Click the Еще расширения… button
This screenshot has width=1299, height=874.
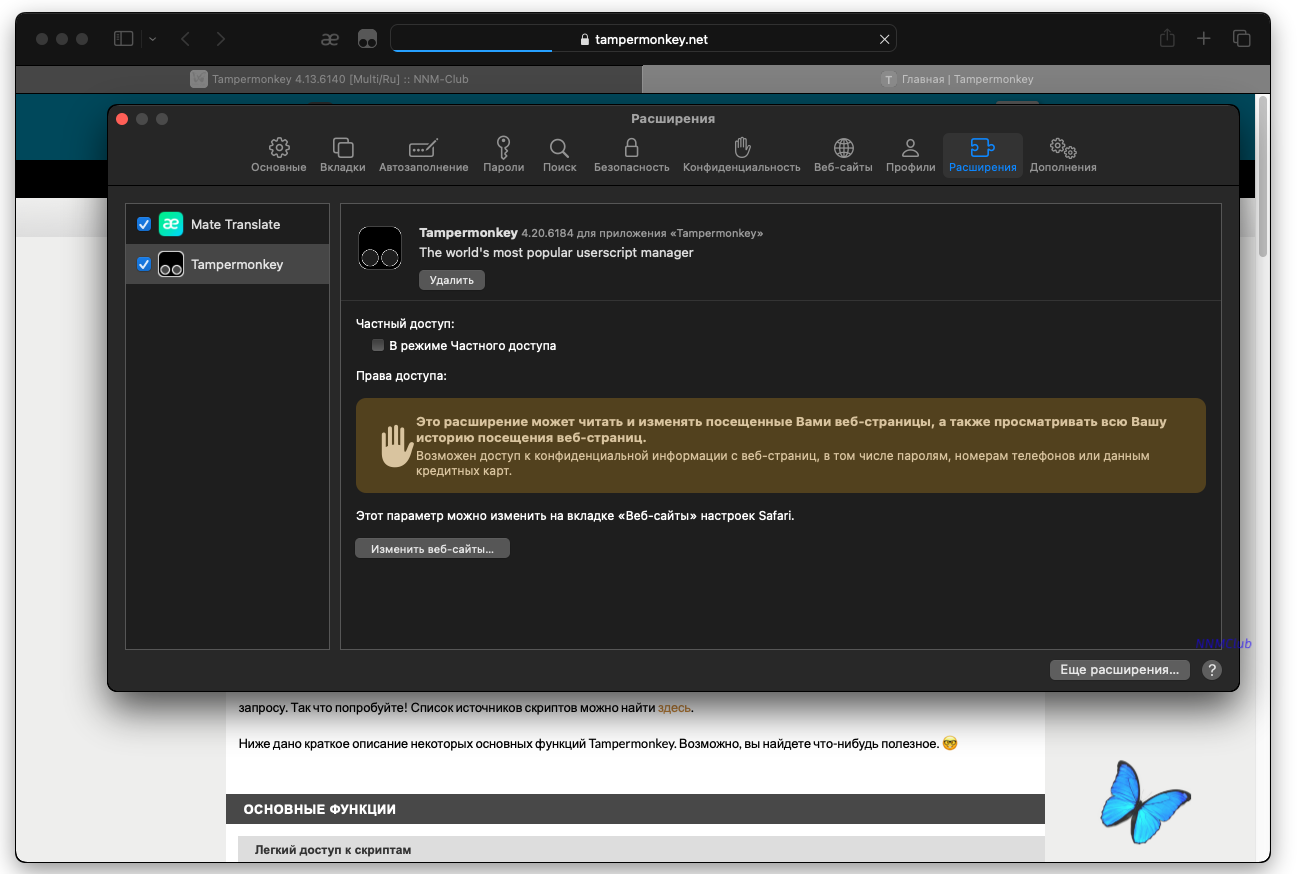click(x=1120, y=670)
